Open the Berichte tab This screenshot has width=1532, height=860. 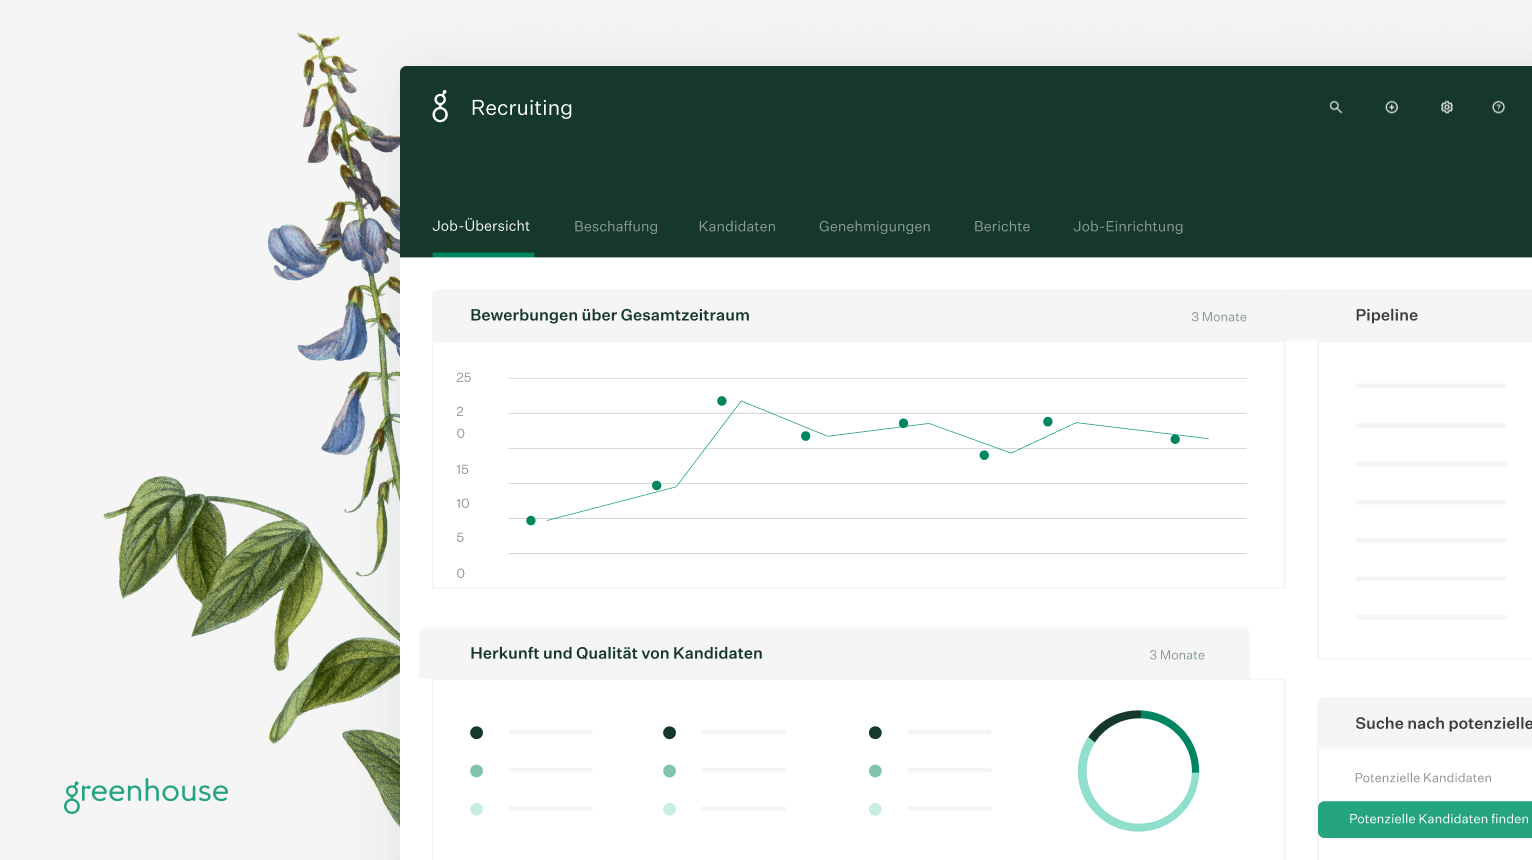click(x=1002, y=226)
